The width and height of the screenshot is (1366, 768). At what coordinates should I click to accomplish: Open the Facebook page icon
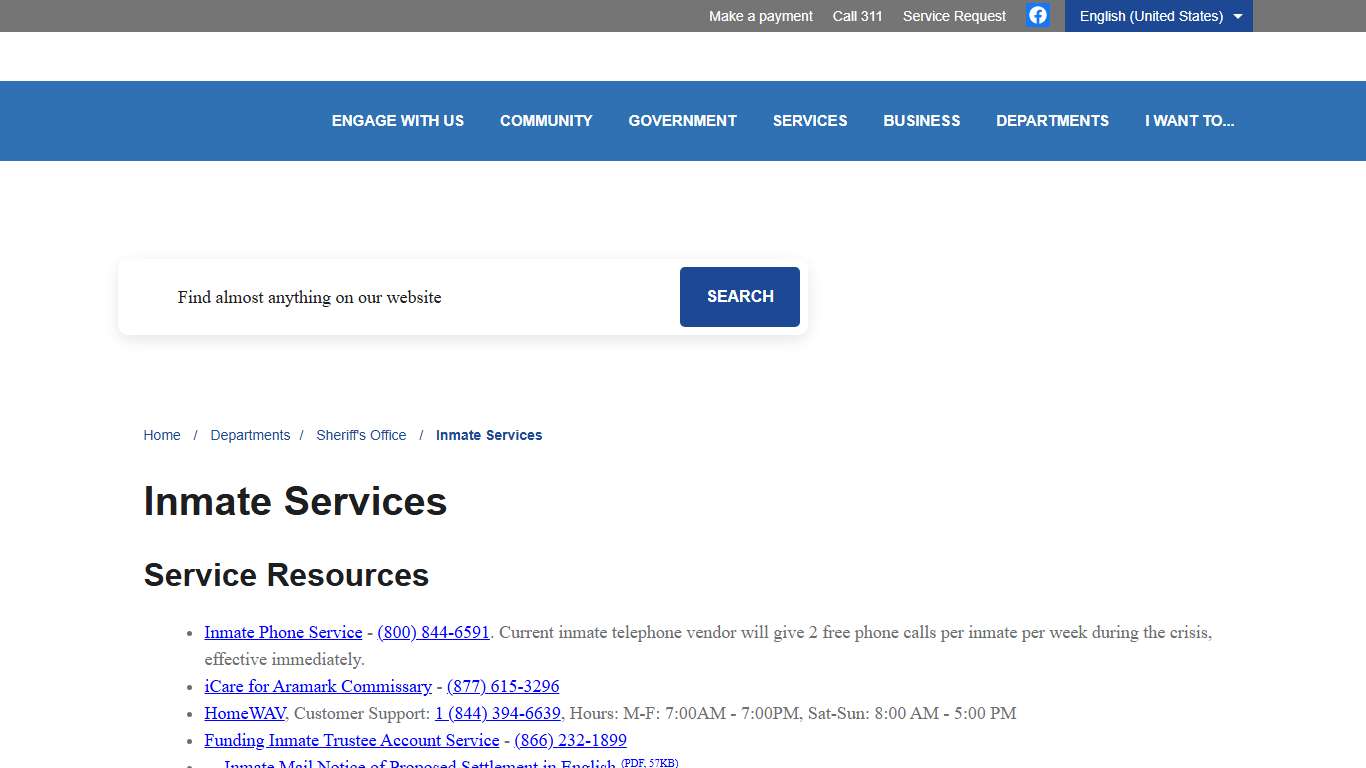pos(1037,15)
